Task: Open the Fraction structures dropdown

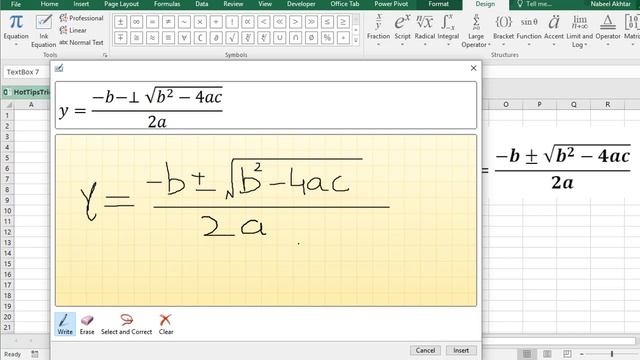Action: (378, 30)
